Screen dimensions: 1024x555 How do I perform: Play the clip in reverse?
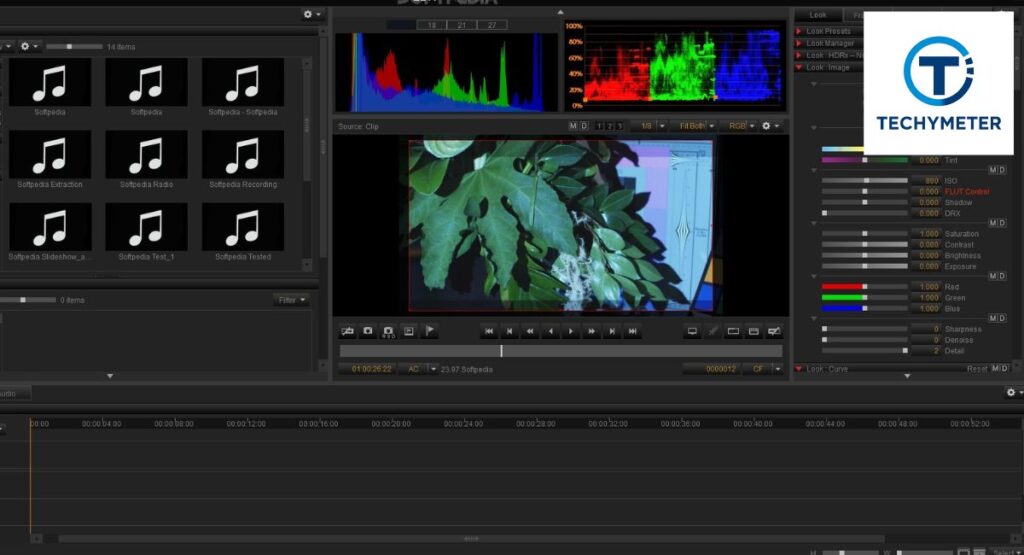pos(551,332)
